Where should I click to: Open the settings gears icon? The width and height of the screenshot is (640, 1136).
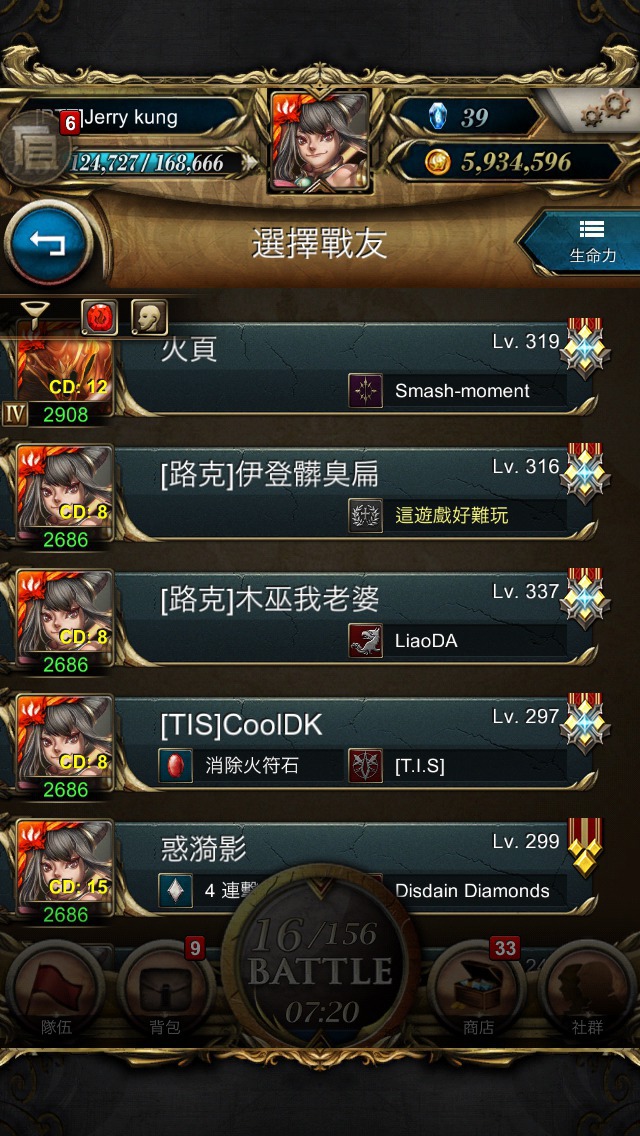point(606,110)
